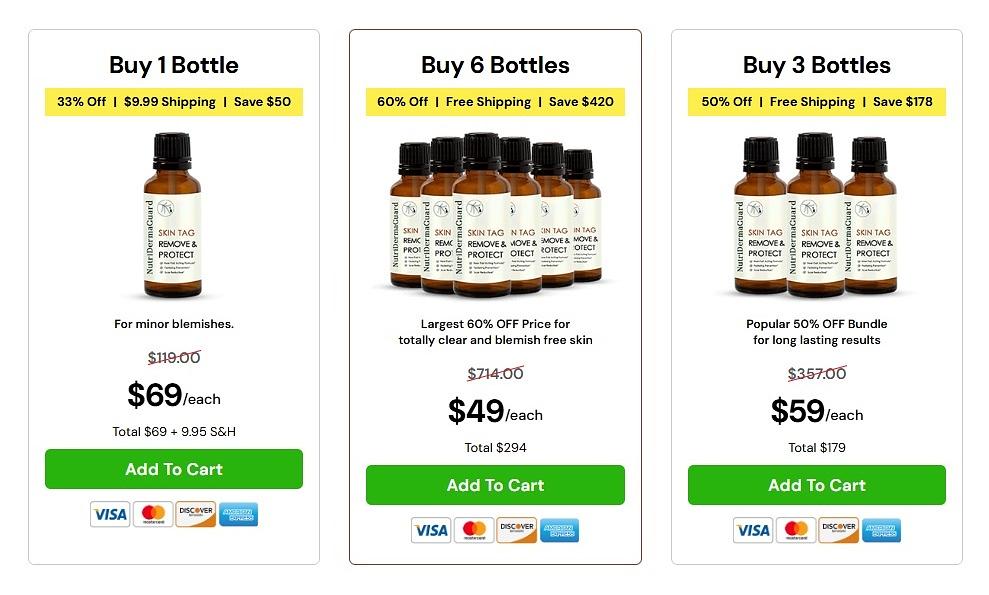The image size is (989, 595).
Task: Click Discover icon in 3 Bottles card
Action: tap(839, 530)
